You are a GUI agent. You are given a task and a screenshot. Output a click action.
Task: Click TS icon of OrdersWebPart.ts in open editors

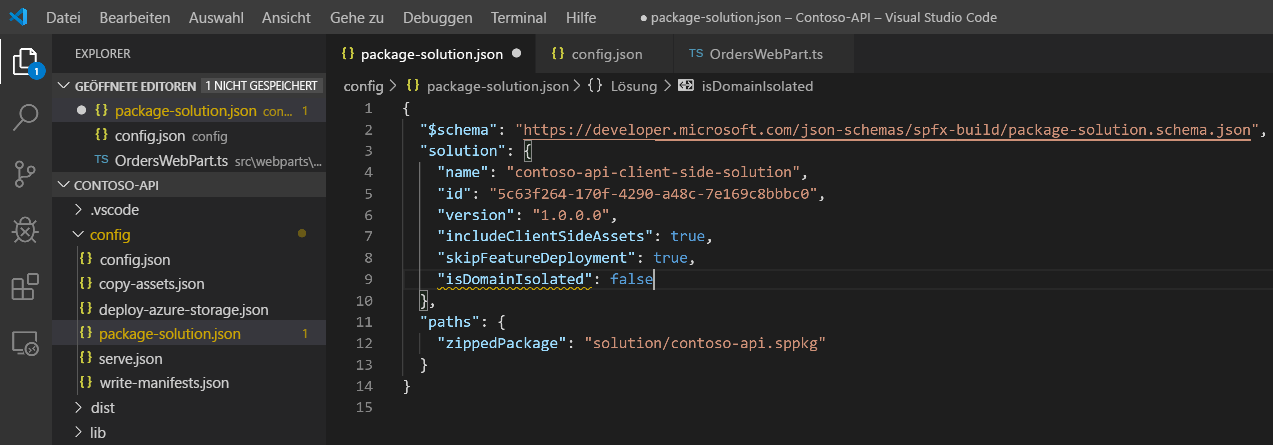click(x=101, y=160)
